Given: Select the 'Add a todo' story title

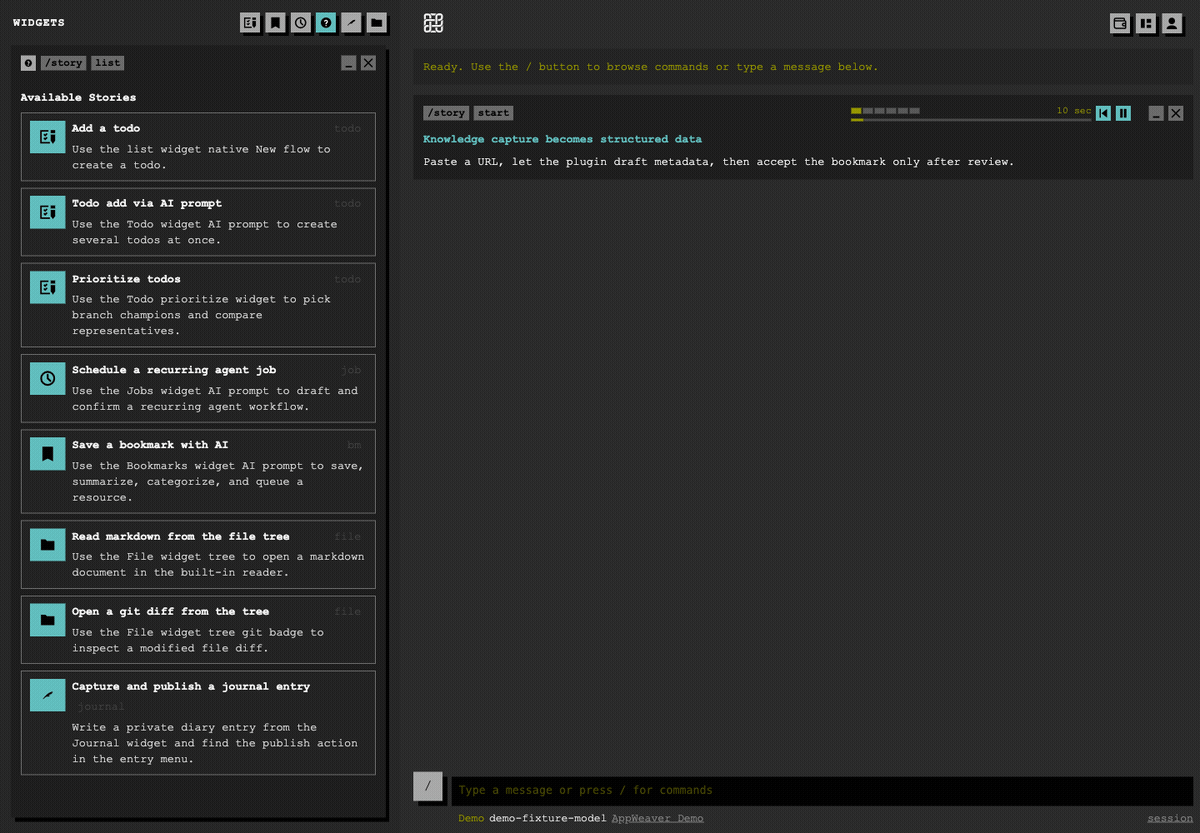Looking at the screenshot, I should tap(106, 128).
